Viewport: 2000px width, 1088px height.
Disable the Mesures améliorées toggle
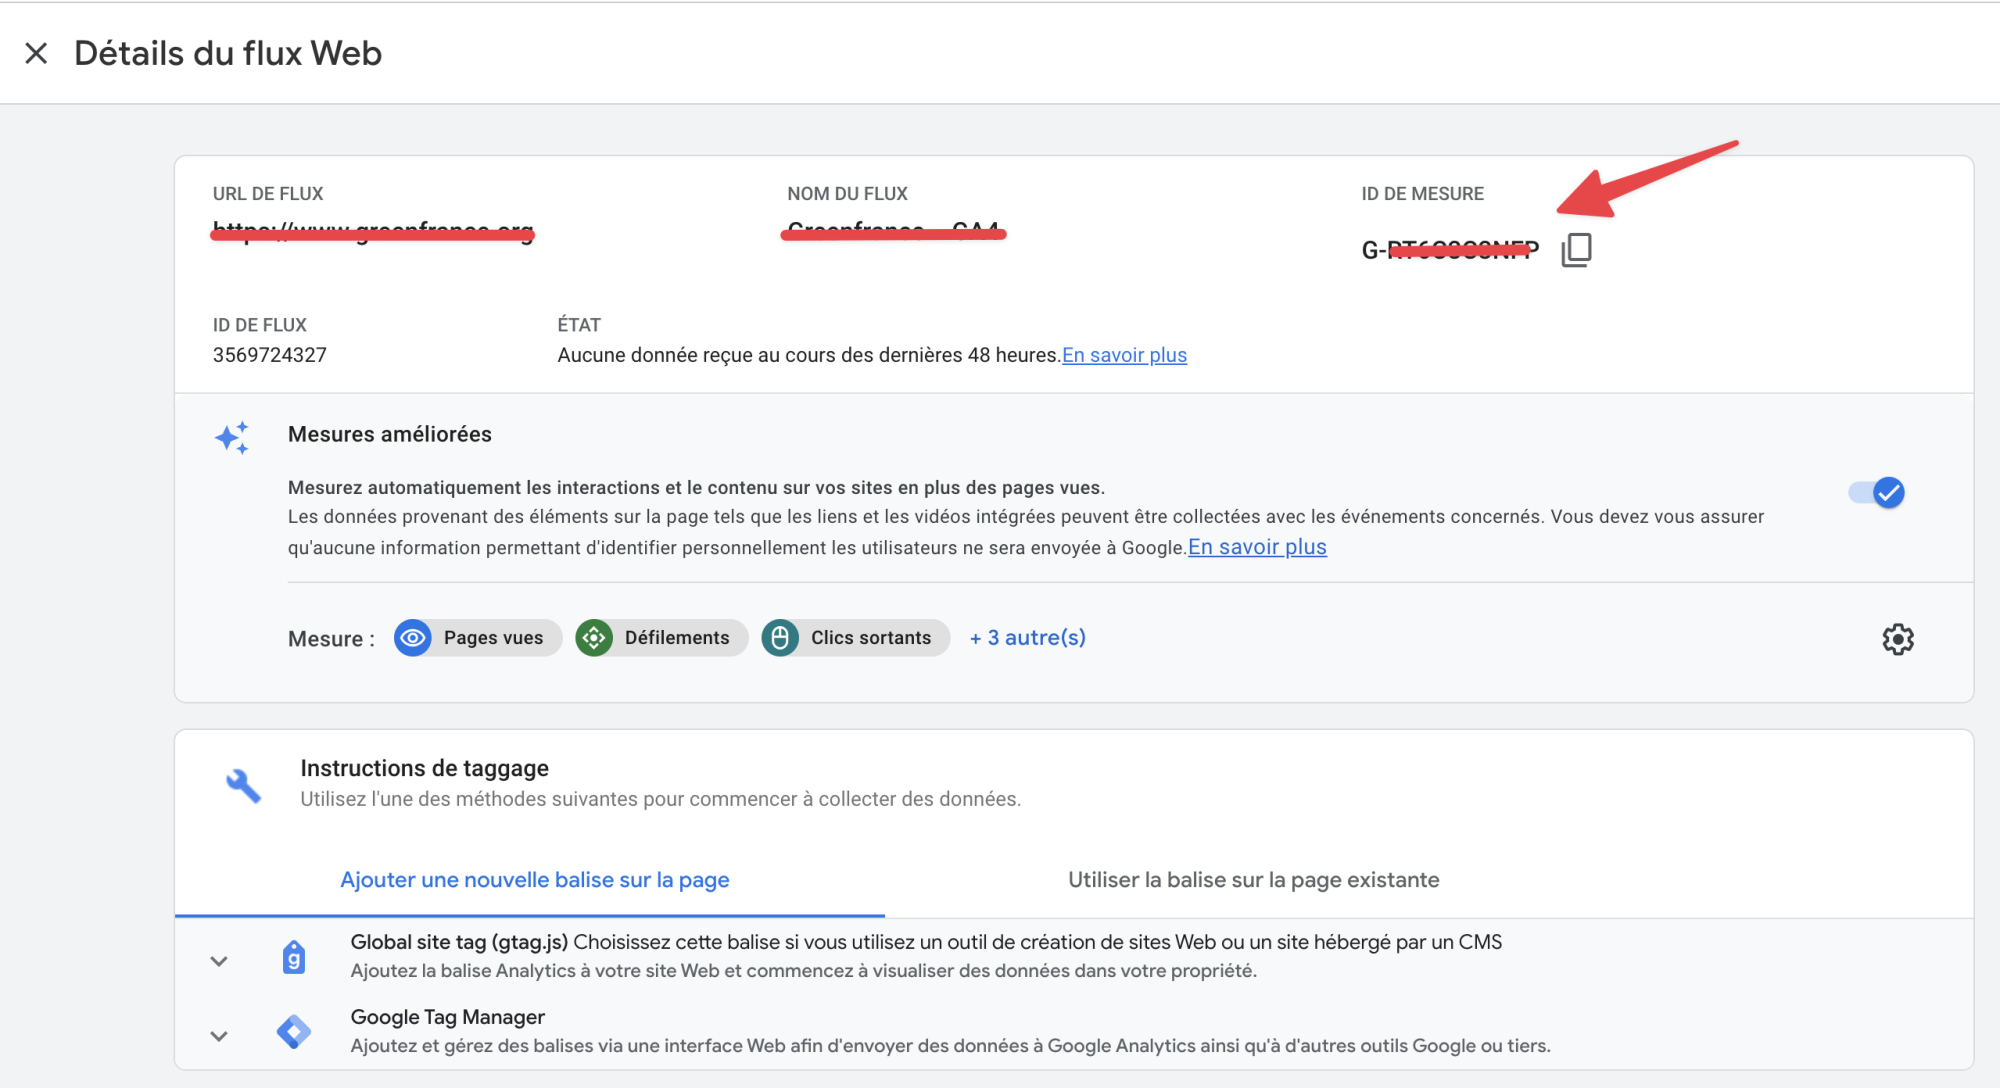coord(1877,493)
